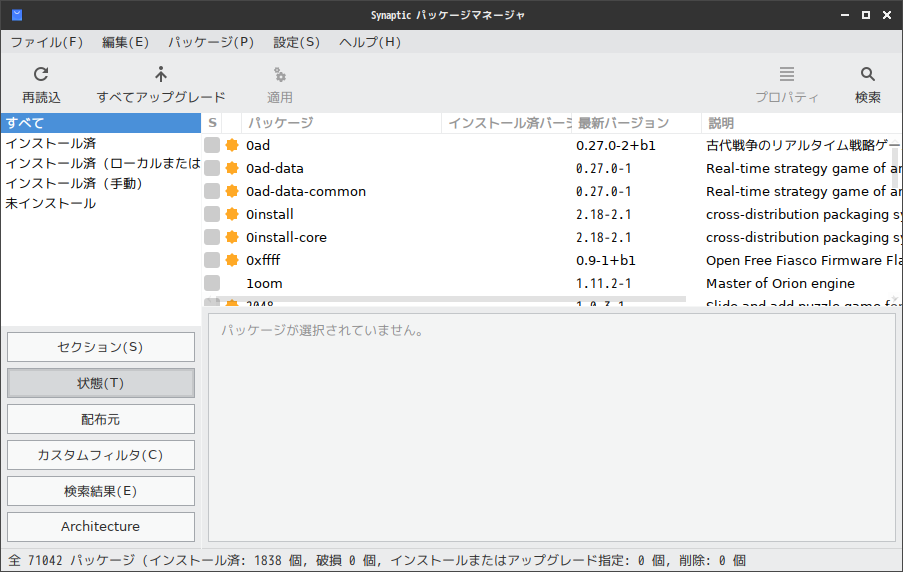Click 'Master of Orion engine' description
This screenshot has width=903, height=572.
pyautogui.click(x=780, y=283)
